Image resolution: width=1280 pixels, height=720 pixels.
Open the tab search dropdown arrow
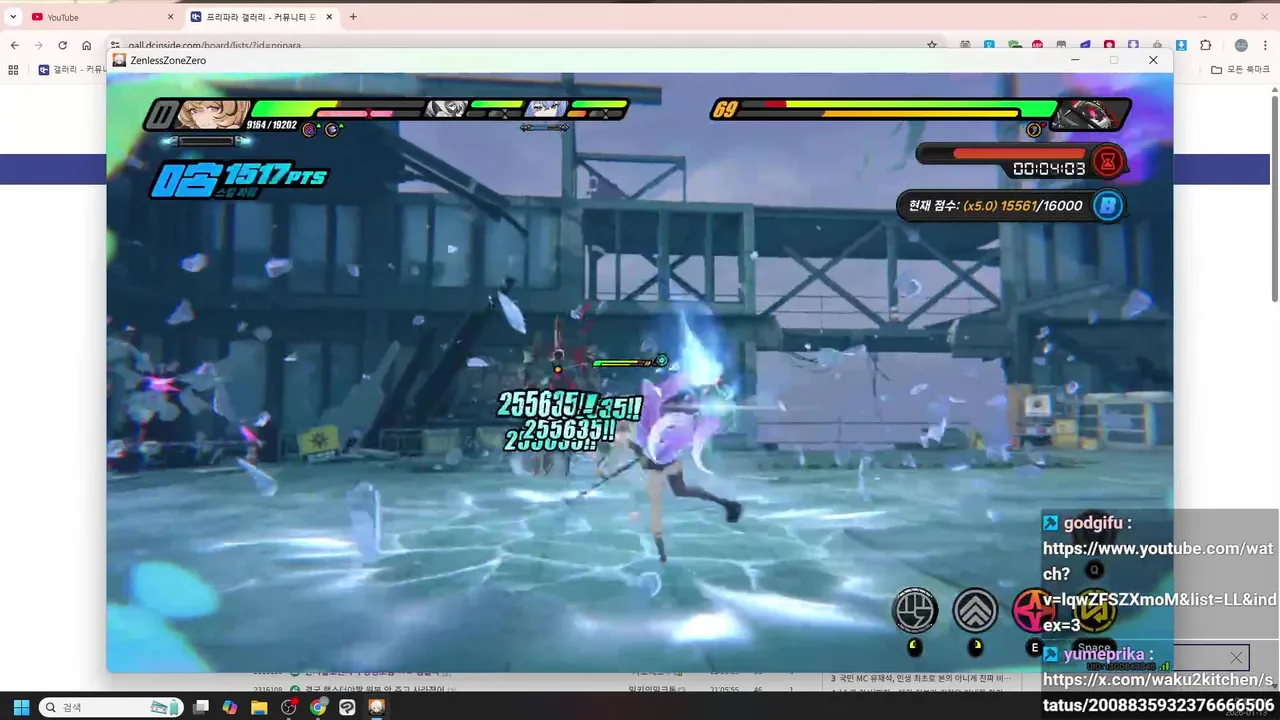point(13,17)
